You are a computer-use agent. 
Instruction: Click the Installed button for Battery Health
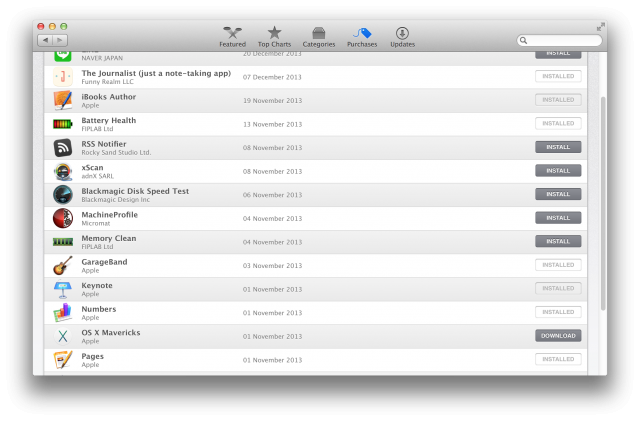pyautogui.click(x=558, y=123)
